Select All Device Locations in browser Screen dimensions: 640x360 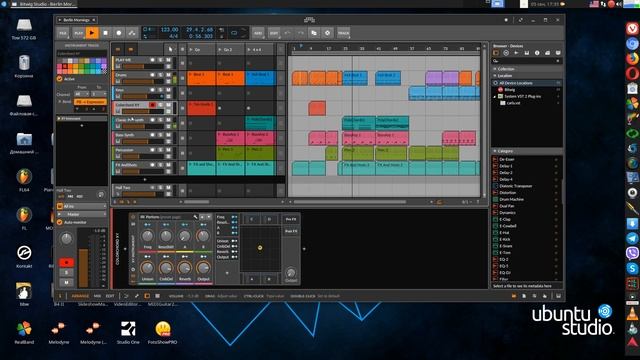pyautogui.click(x=527, y=83)
